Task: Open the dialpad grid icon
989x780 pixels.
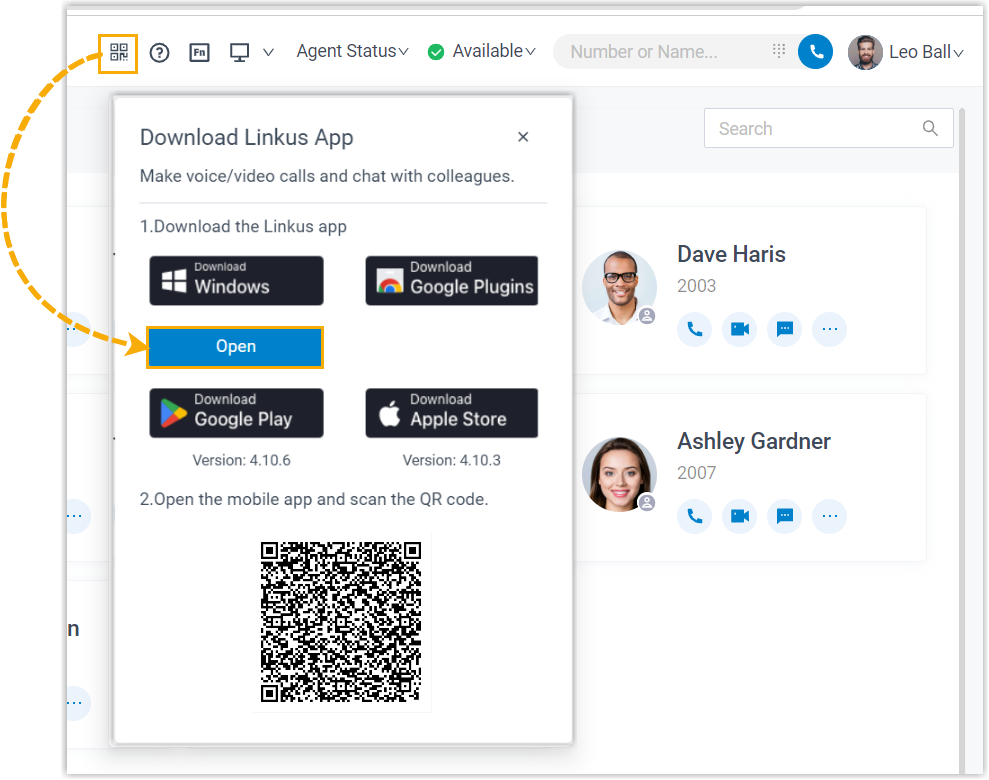Action: click(x=779, y=52)
